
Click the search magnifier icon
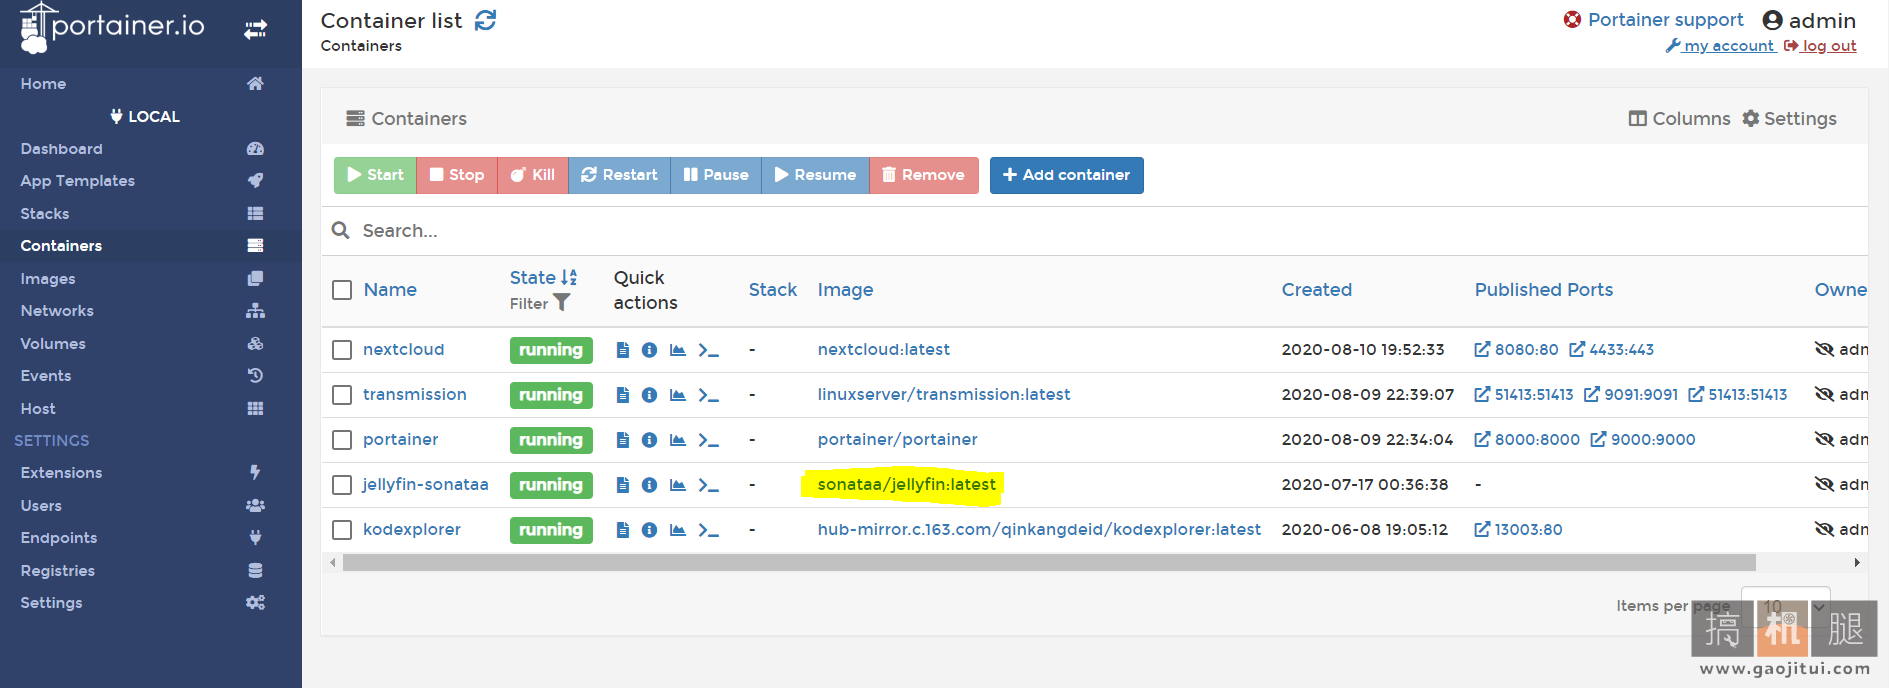(340, 230)
